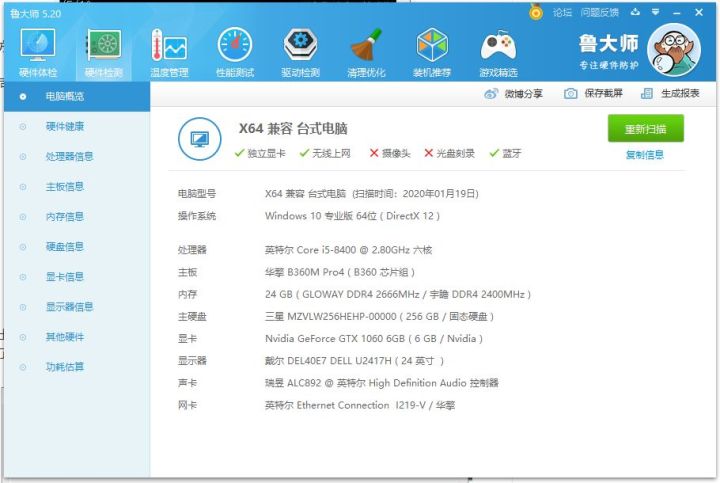Click the memory value 24 GB GLOWAY DDR4

click(x=398, y=294)
